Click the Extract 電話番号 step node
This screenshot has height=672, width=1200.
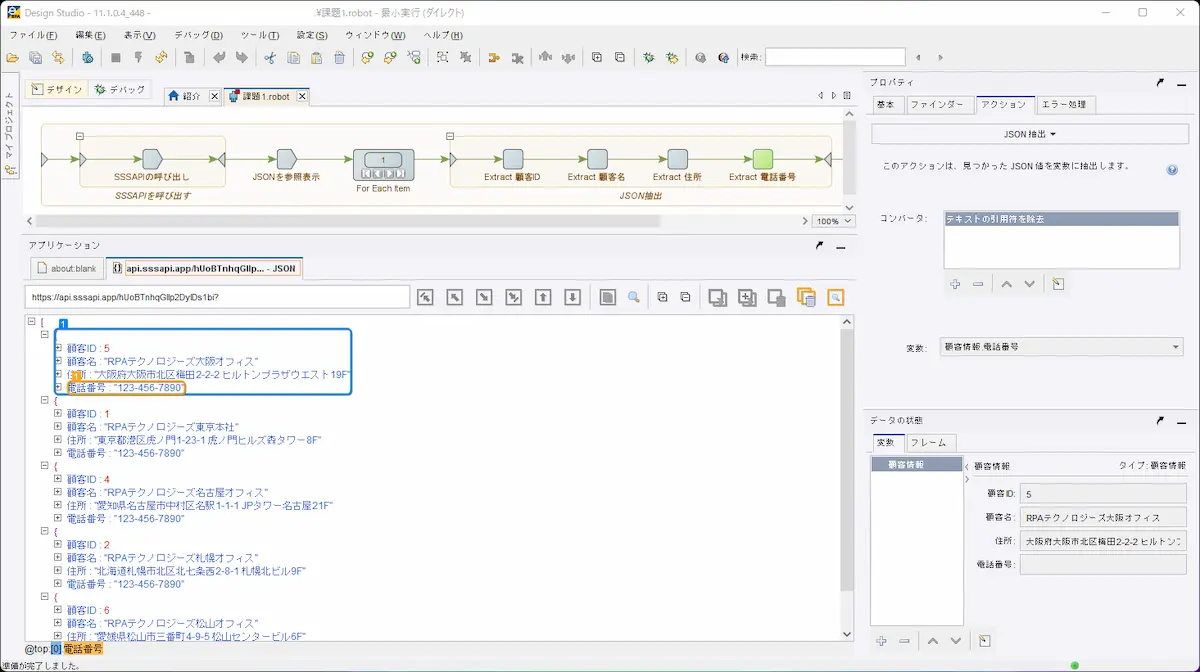tap(763, 159)
